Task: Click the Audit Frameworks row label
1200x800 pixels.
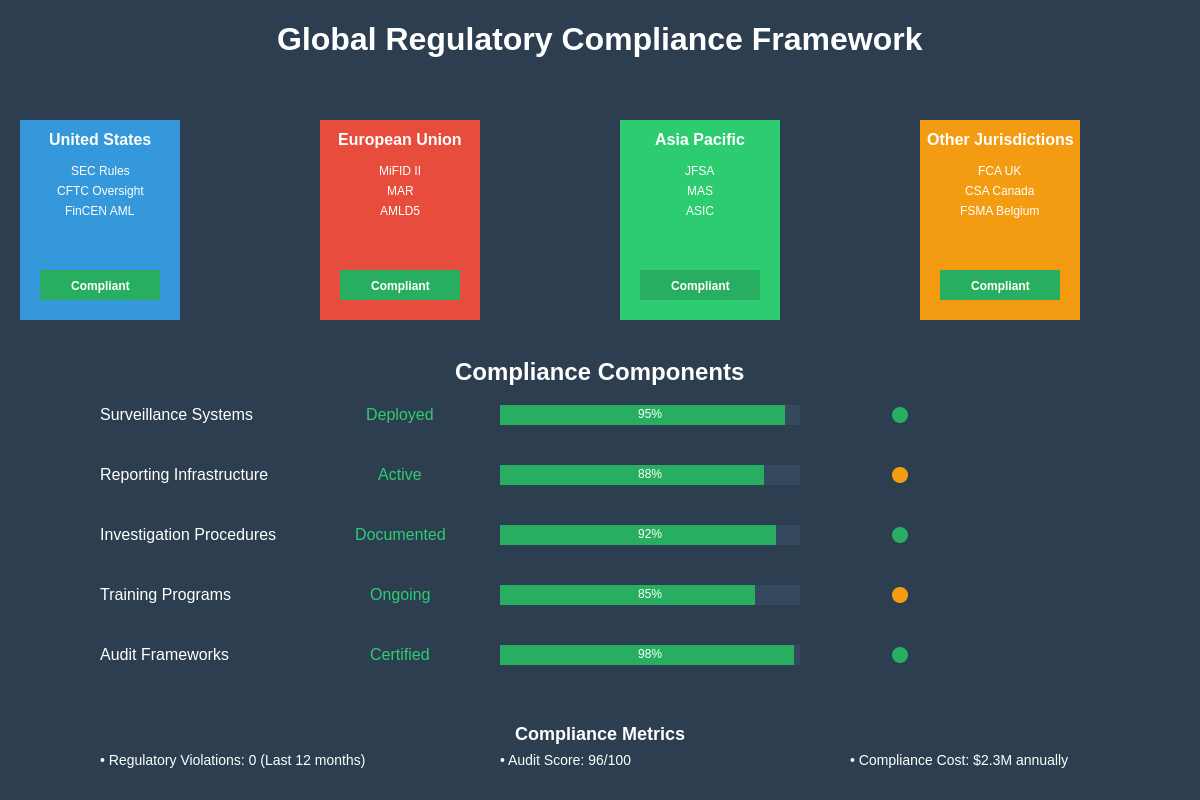Action: 164,655
